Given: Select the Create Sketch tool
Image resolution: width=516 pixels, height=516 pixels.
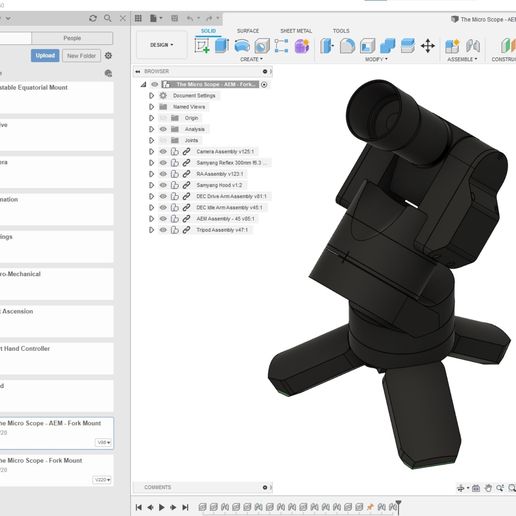Looking at the screenshot, I should point(202,46).
